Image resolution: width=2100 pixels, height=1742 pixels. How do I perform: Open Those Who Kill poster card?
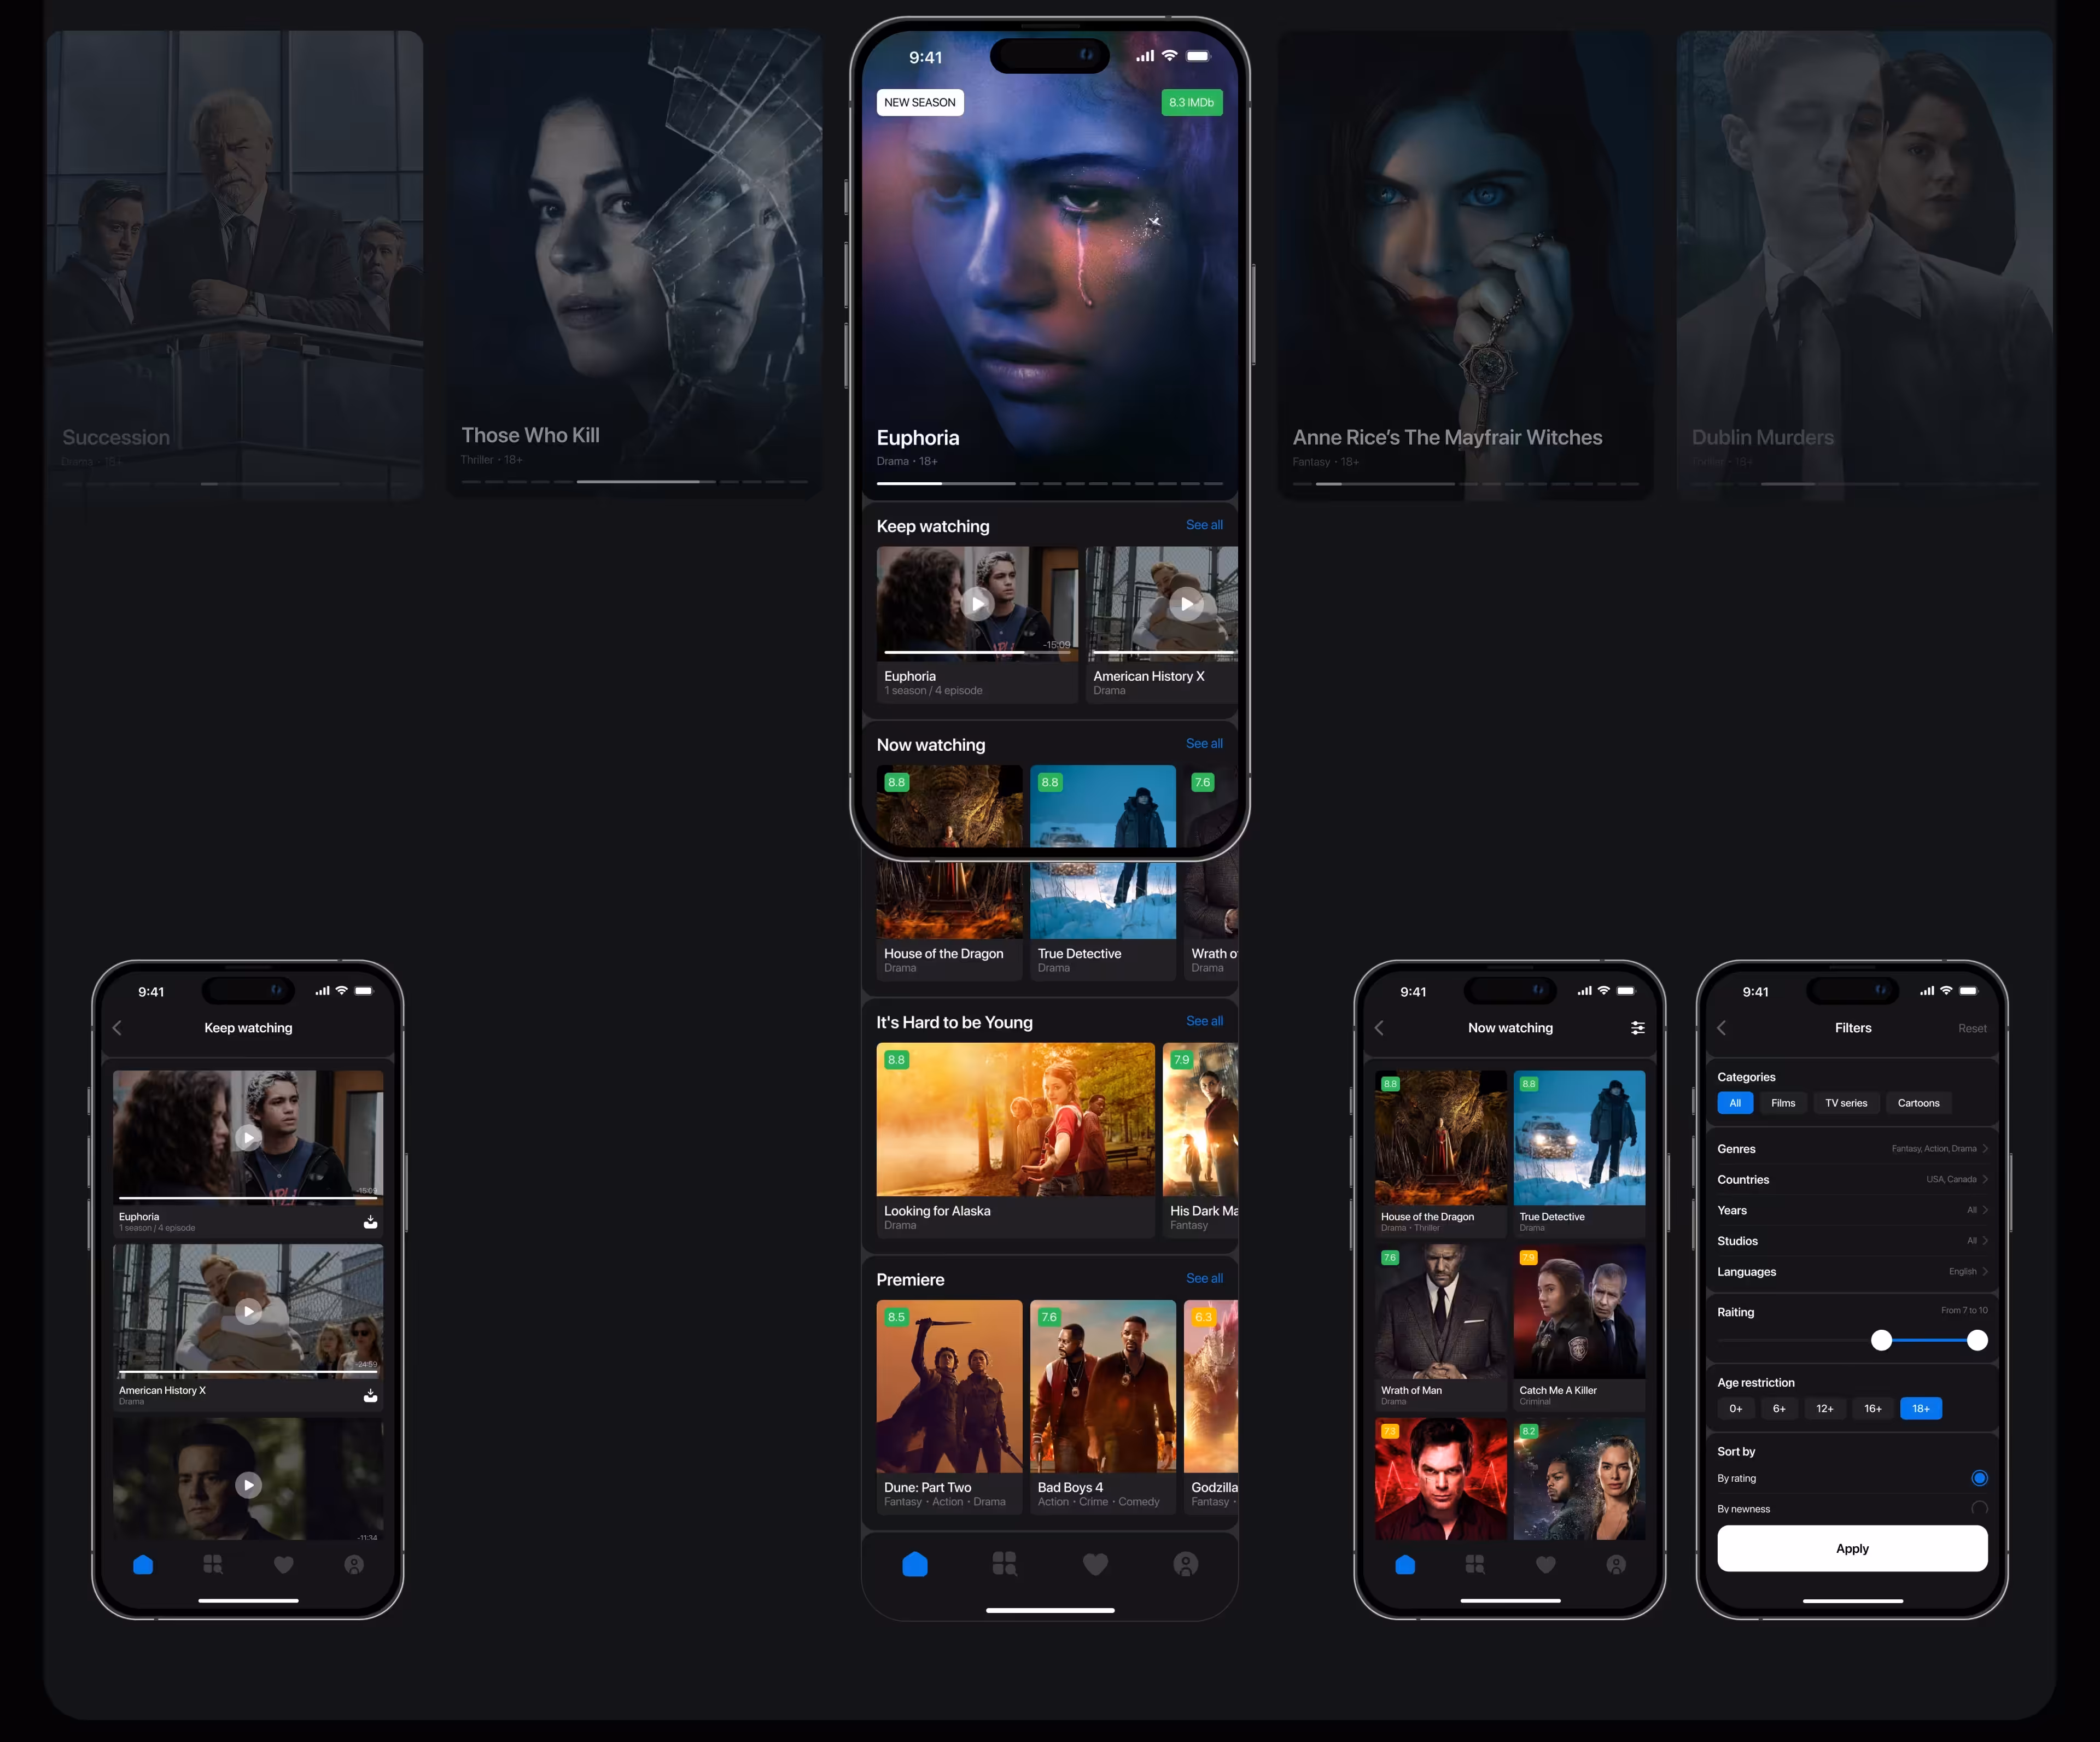coord(633,262)
